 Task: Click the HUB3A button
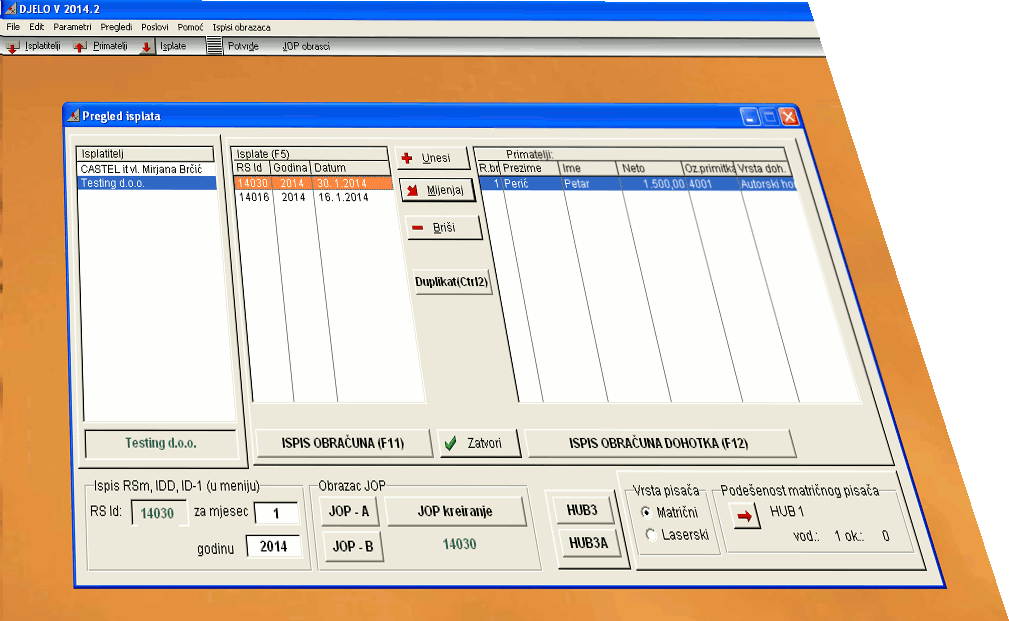point(588,542)
